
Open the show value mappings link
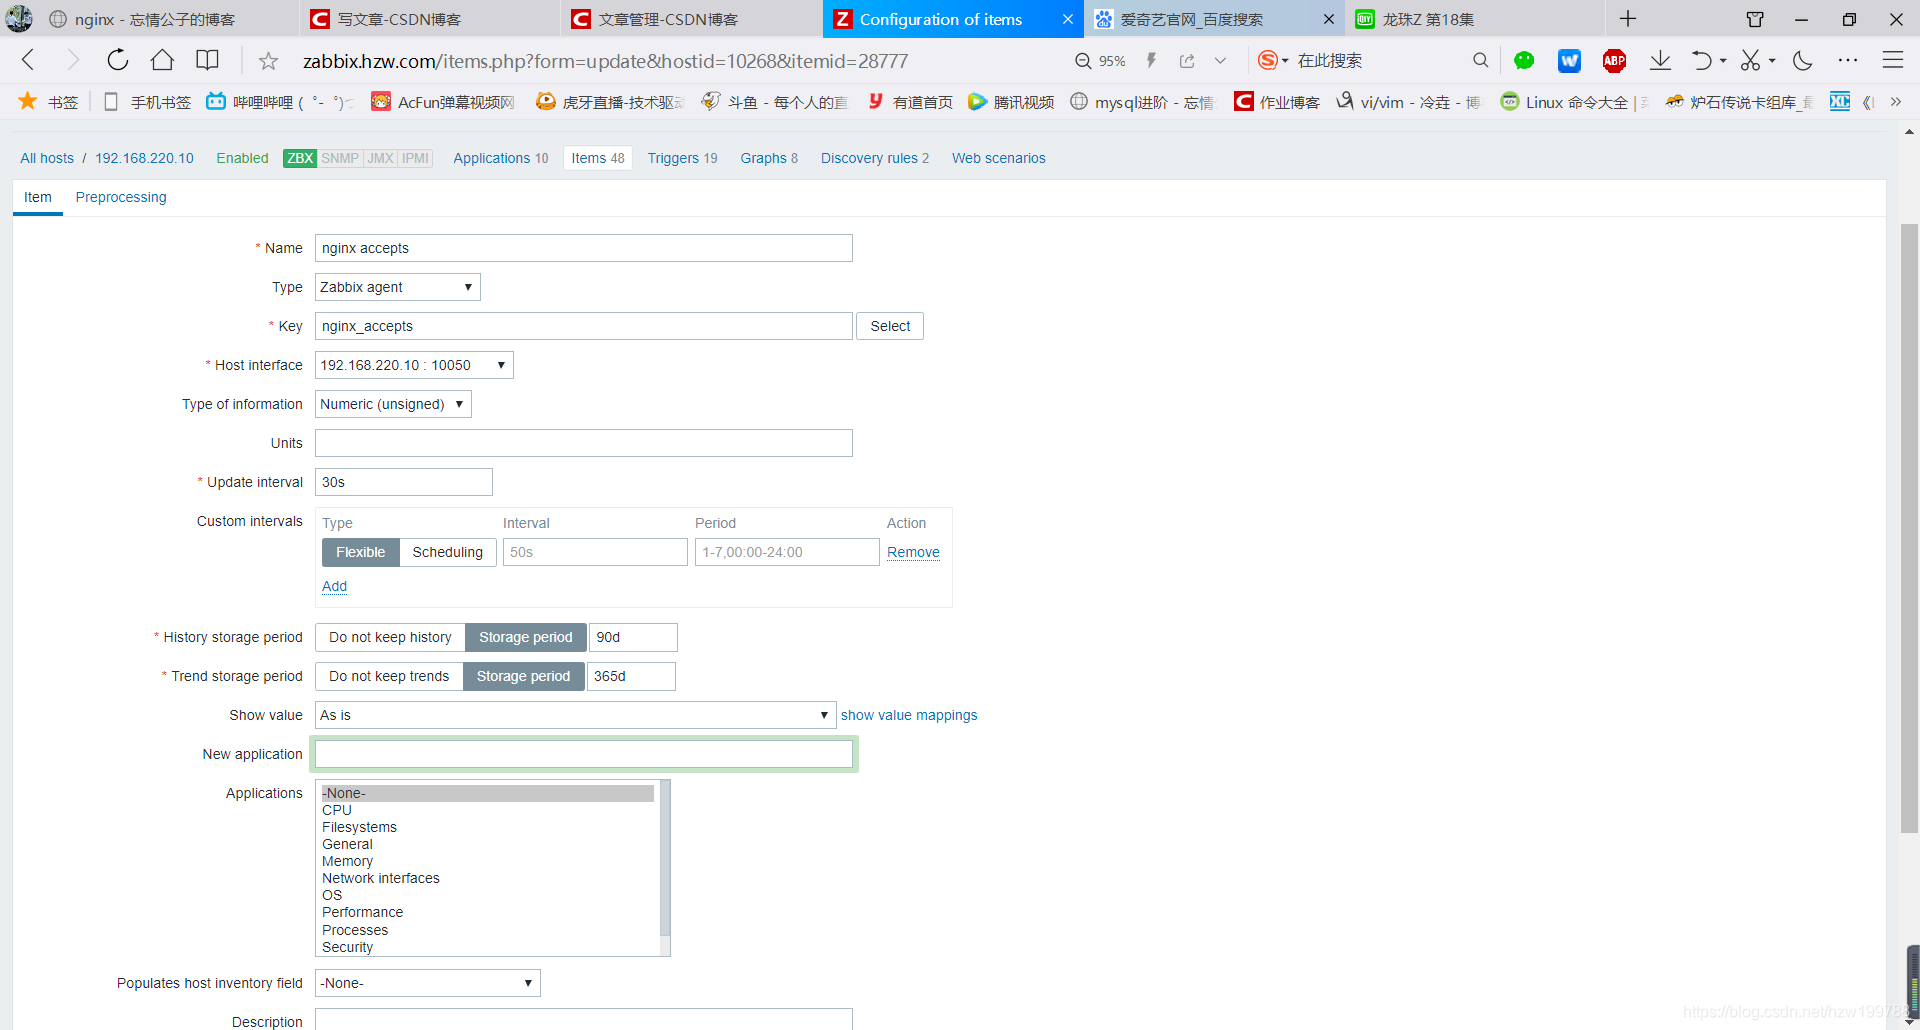[908, 715]
